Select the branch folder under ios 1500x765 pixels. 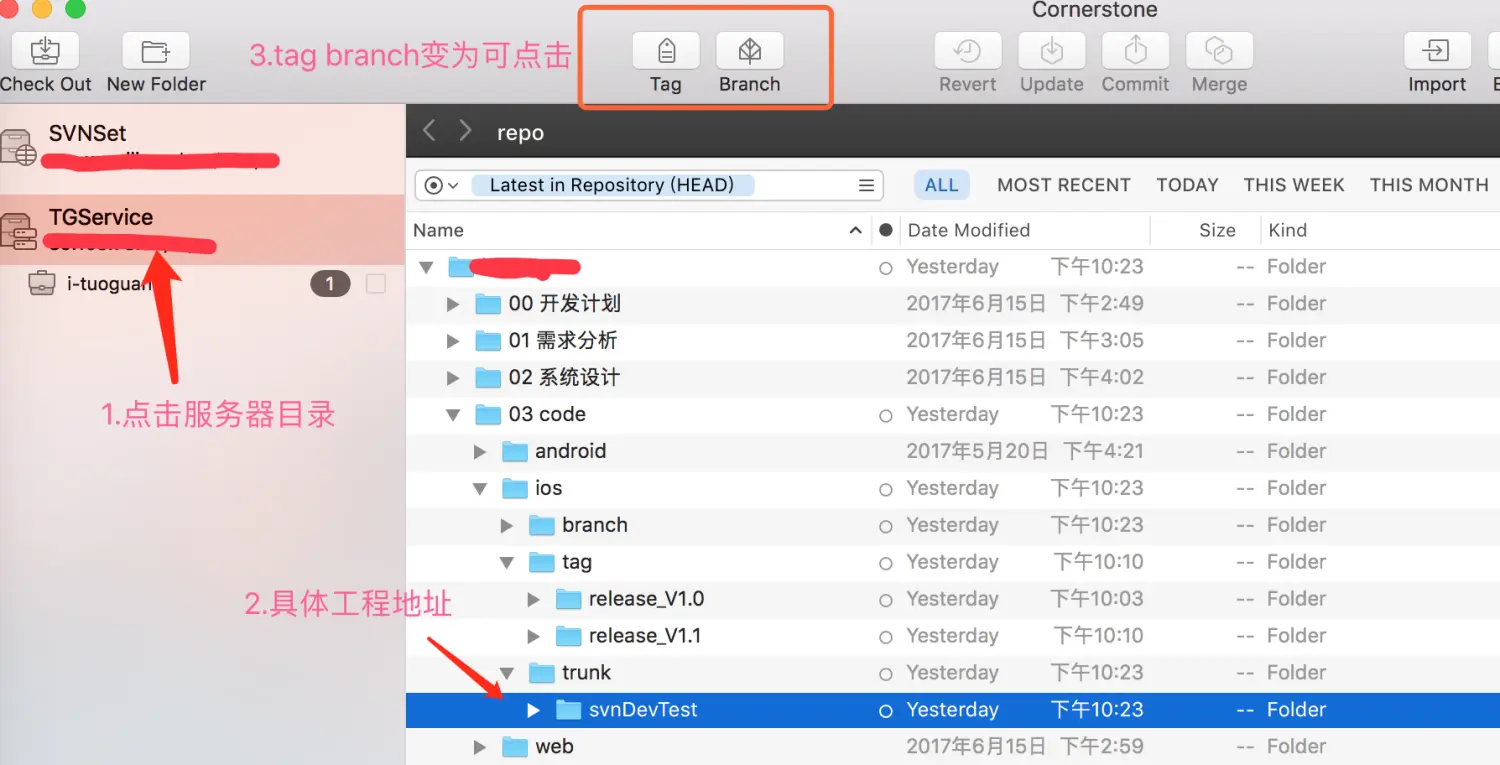click(x=594, y=525)
